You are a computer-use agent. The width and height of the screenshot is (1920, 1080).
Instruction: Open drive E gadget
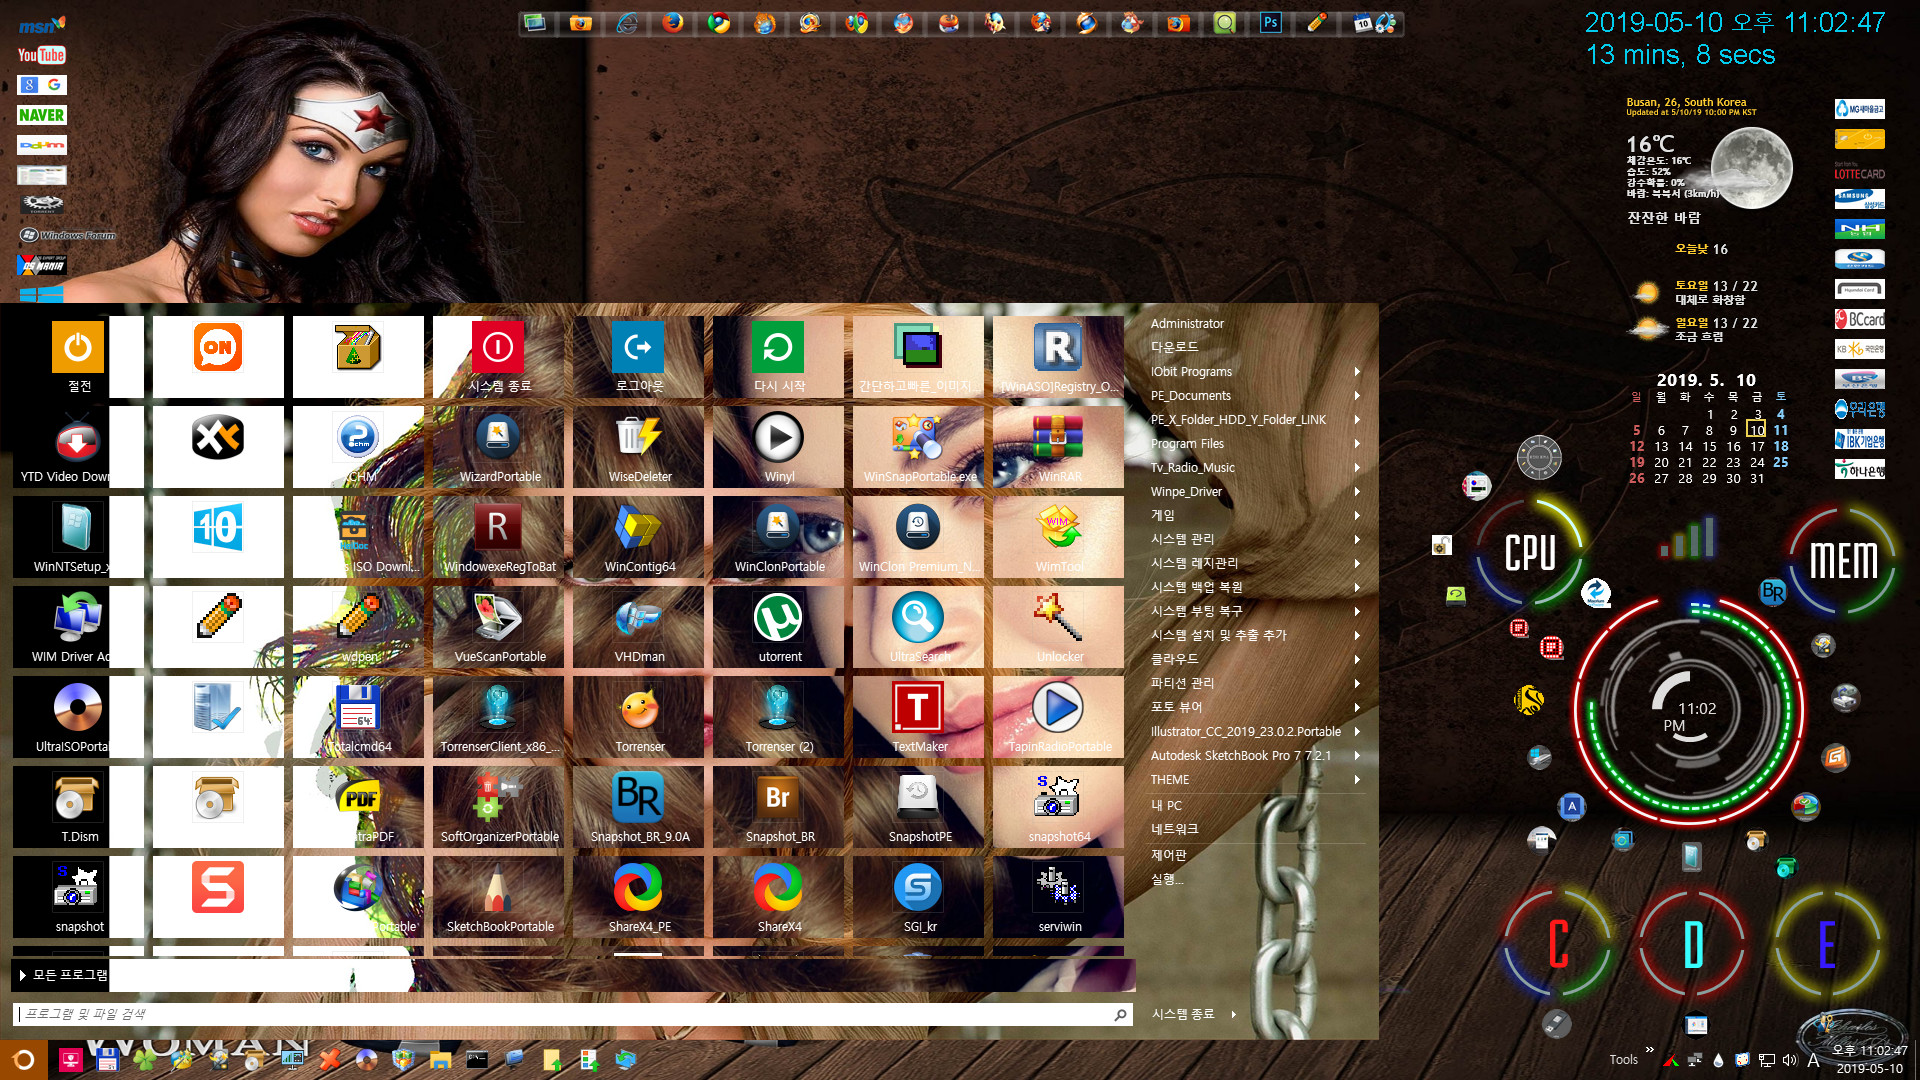(1827, 943)
